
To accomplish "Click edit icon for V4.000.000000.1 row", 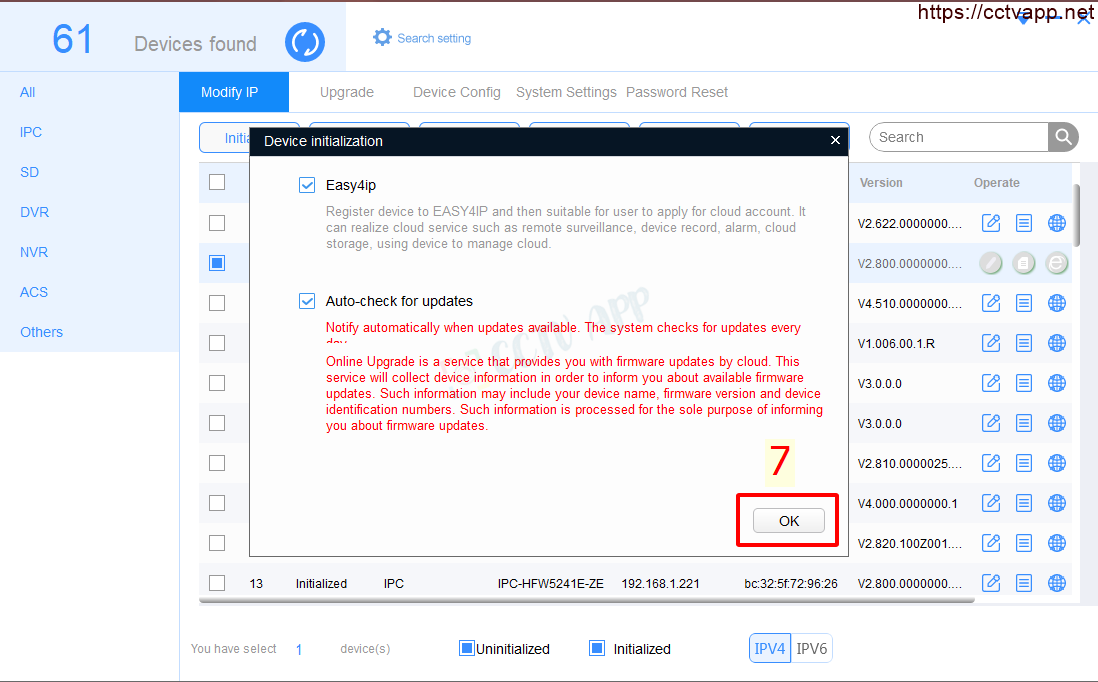I will 991,503.
